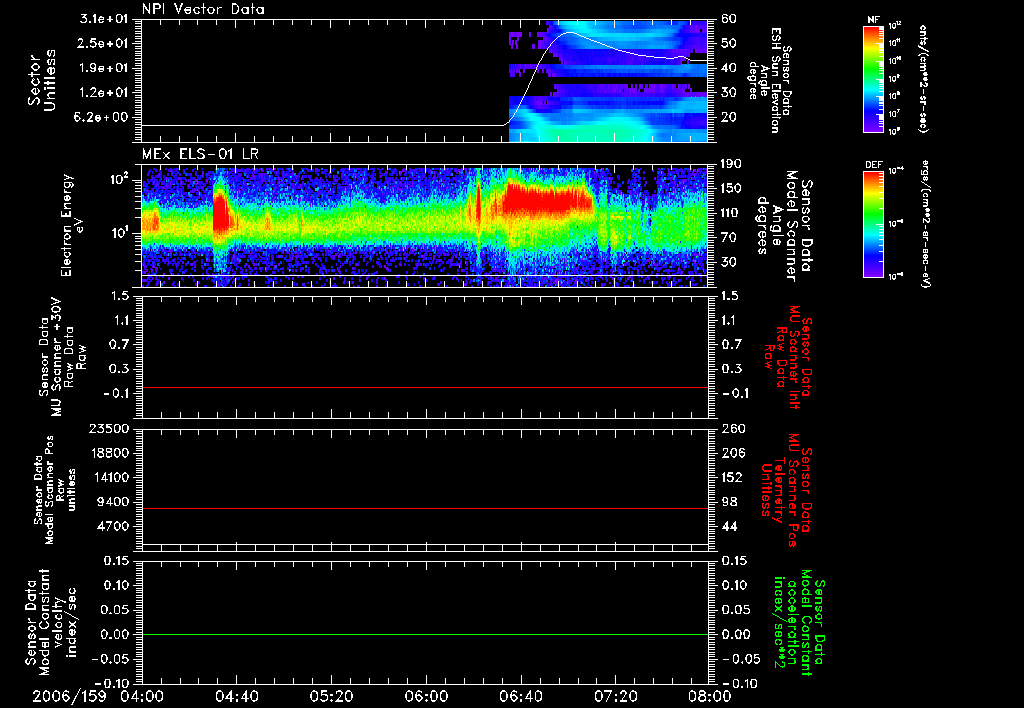Click the white sun elevation curve peak

pyautogui.click(x=569, y=32)
